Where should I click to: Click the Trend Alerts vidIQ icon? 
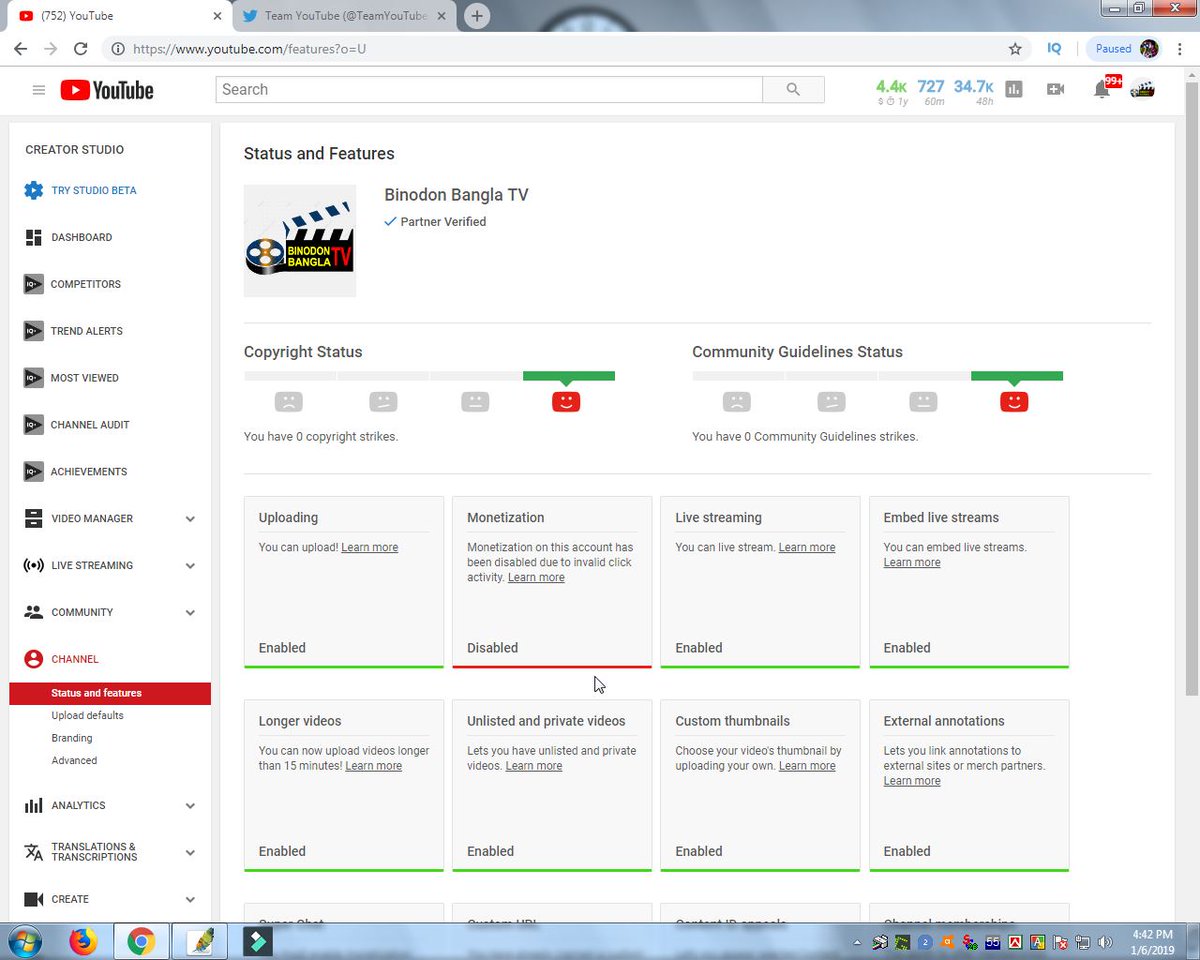pyautogui.click(x=33, y=331)
